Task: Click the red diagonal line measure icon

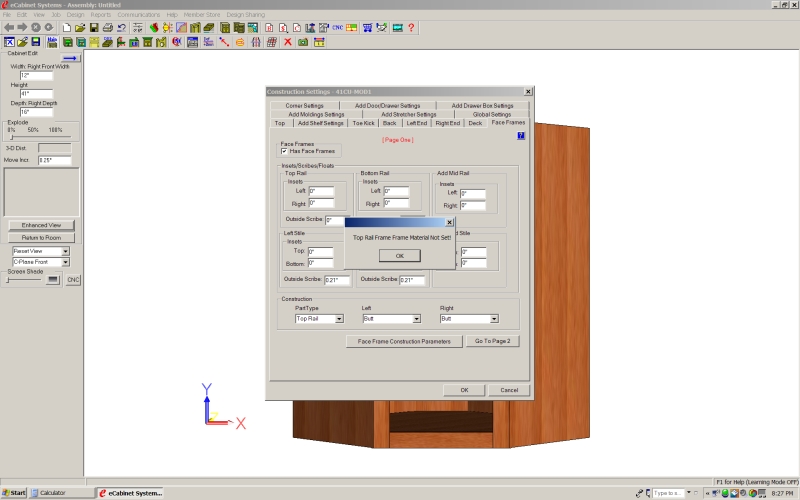Action: click(224, 42)
